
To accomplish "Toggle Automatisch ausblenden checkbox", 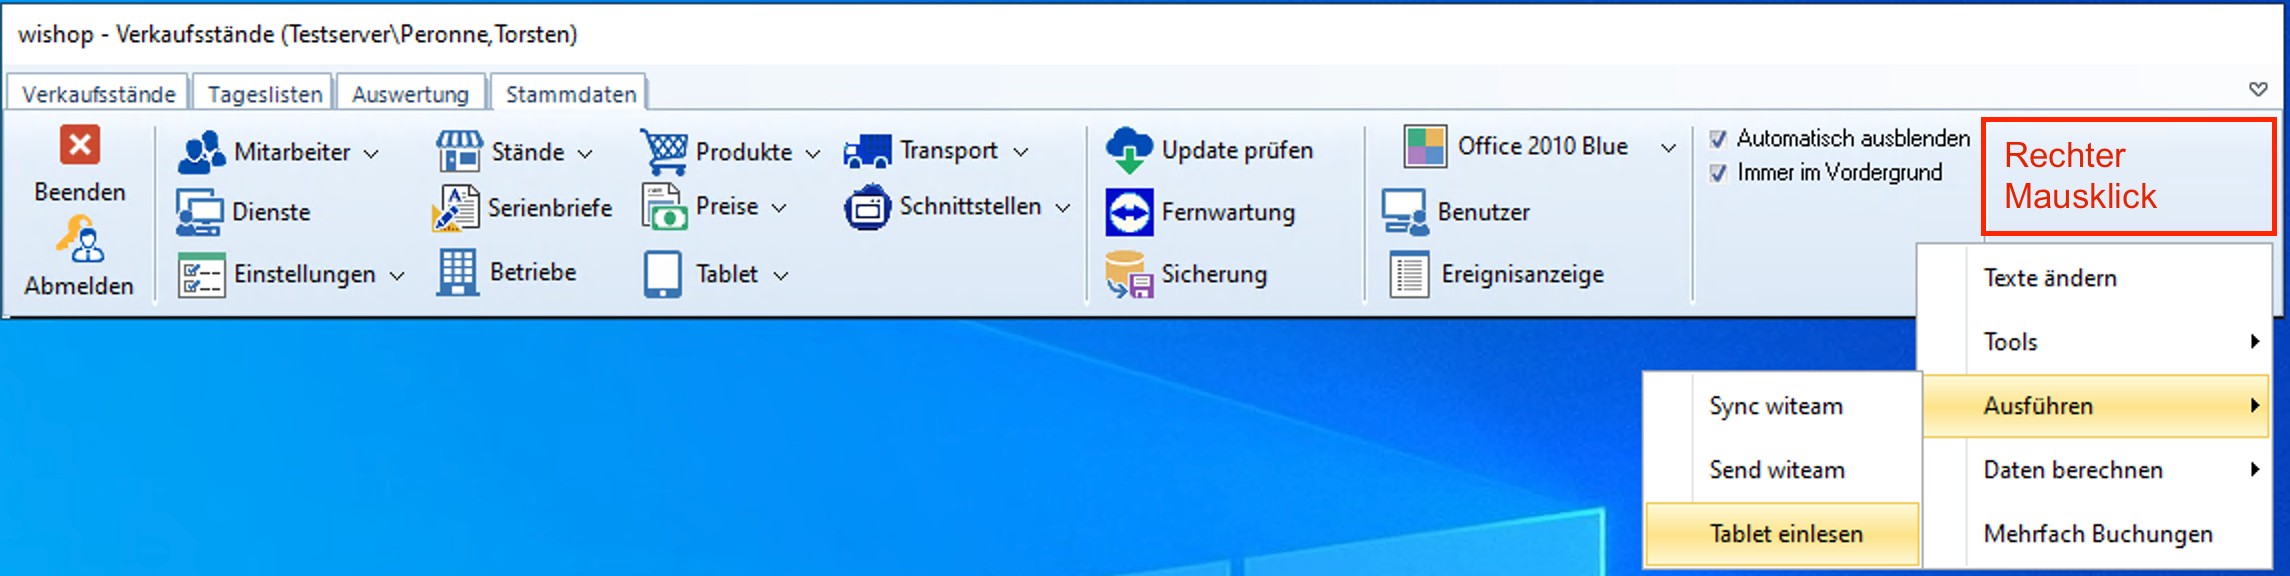I will [1718, 139].
